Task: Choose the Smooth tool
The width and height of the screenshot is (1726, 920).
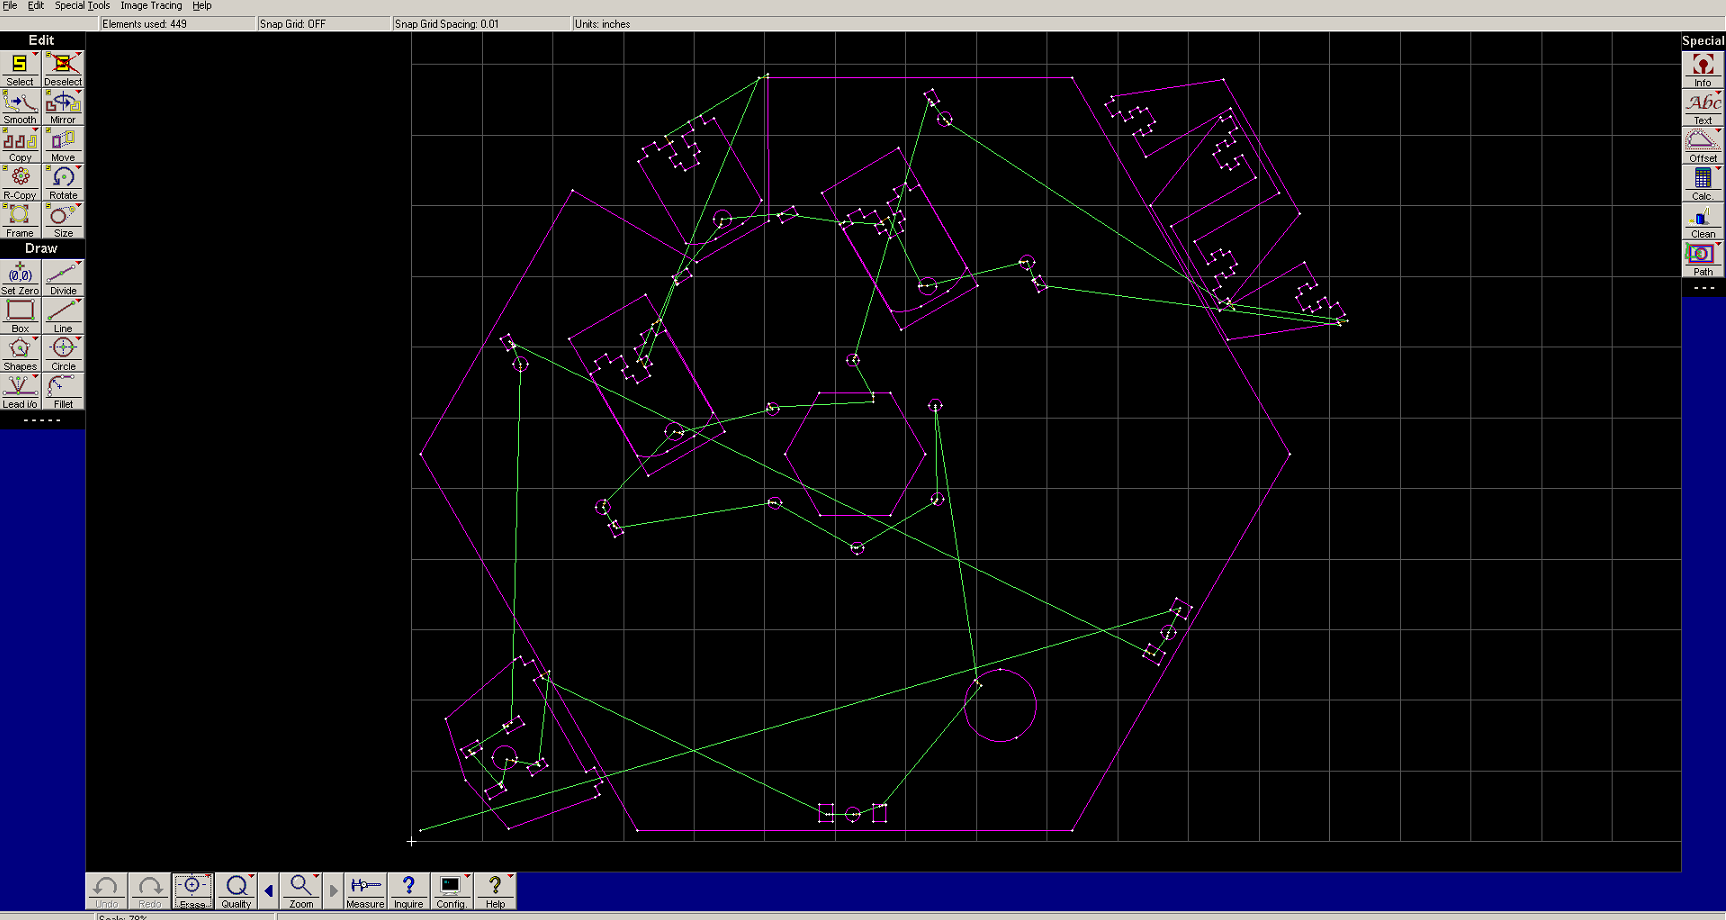Action: 20,107
